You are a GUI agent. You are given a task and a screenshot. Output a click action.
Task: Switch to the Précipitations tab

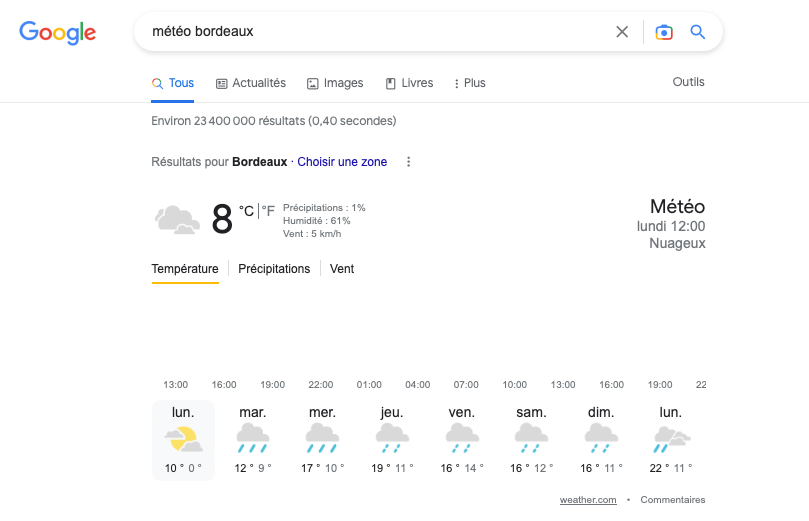click(x=274, y=269)
